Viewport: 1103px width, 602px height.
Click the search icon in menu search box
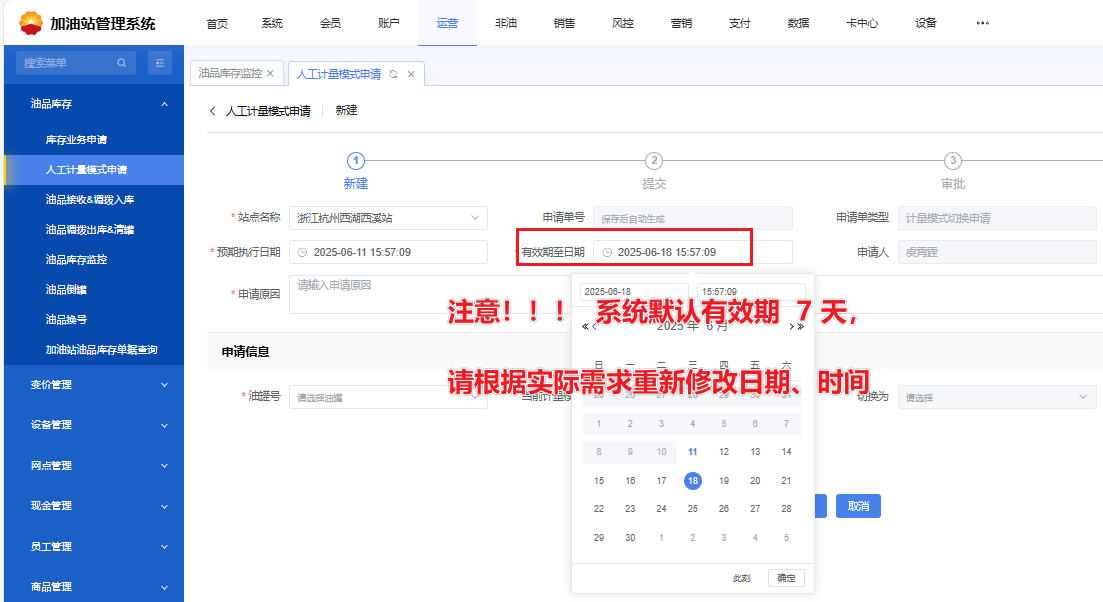tap(121, 63)
